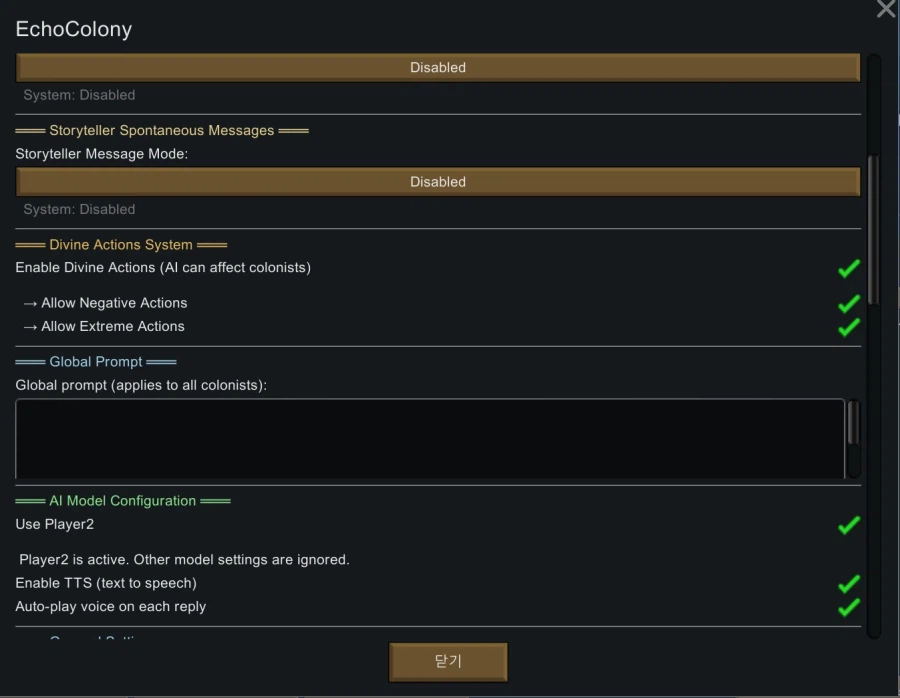Select the Global Prompt section header
Image resolution: width=900 pixels, height=698 pixels.
(96, 362)
